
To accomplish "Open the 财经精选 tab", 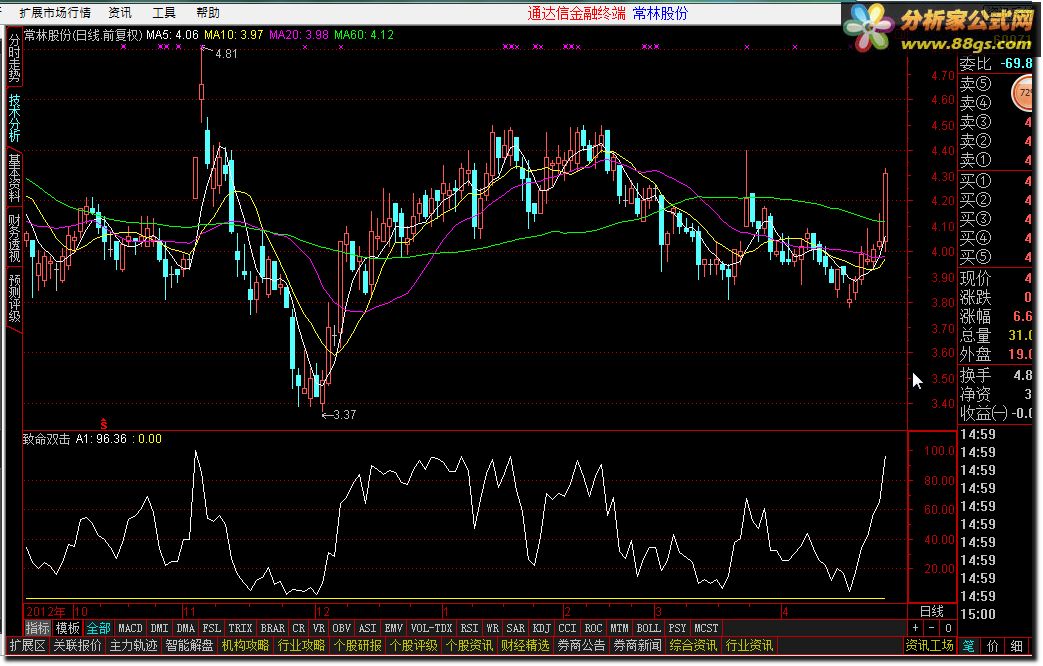I will coord(525,645).
